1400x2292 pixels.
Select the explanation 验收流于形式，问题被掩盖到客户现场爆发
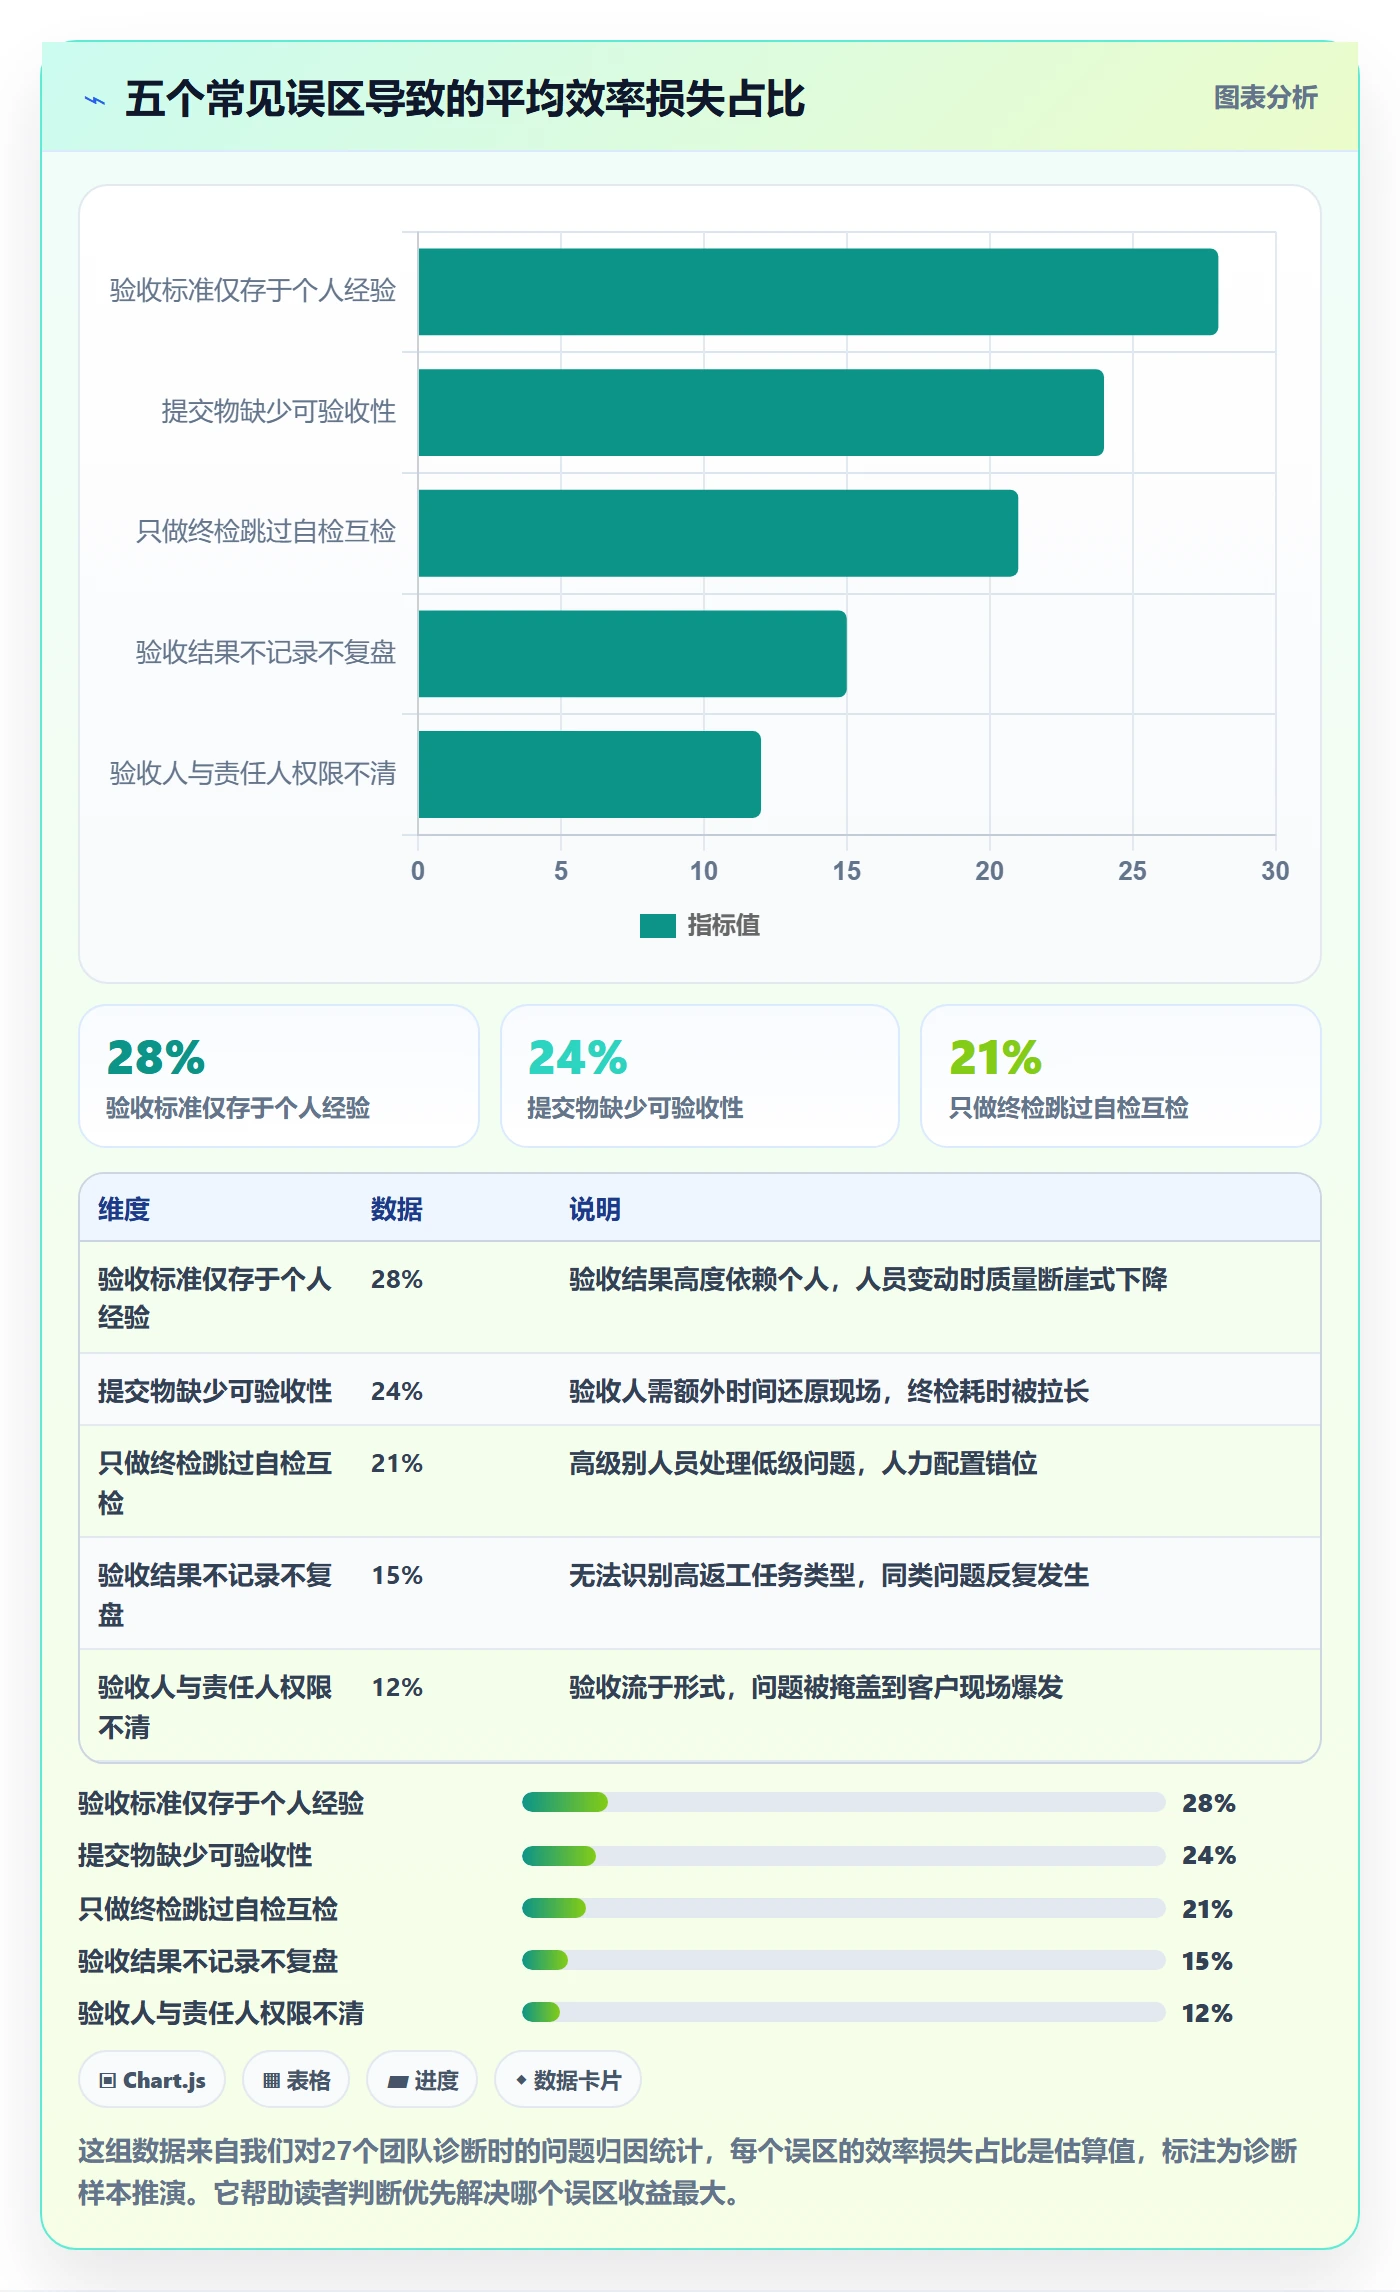point(816,1688)
